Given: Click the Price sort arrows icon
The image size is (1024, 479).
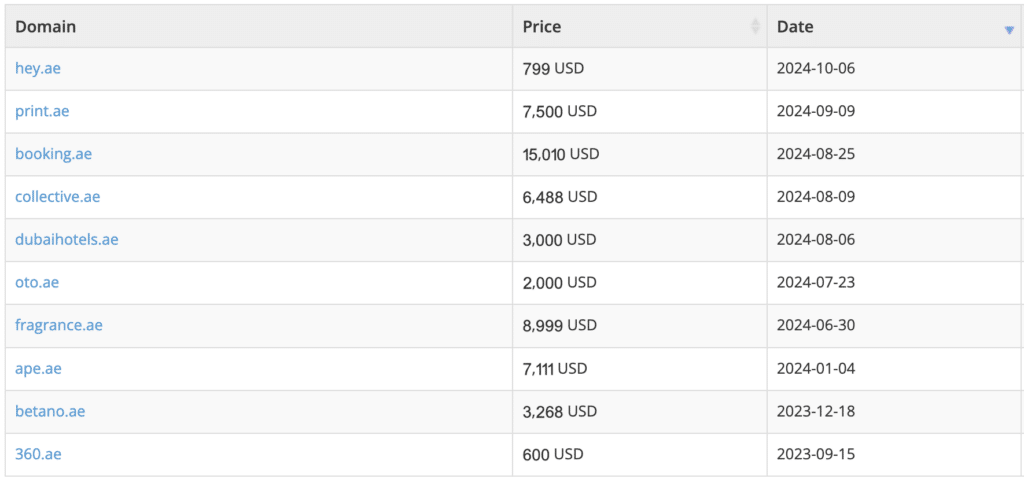Looking at the screenshot, I should (755, 27).
